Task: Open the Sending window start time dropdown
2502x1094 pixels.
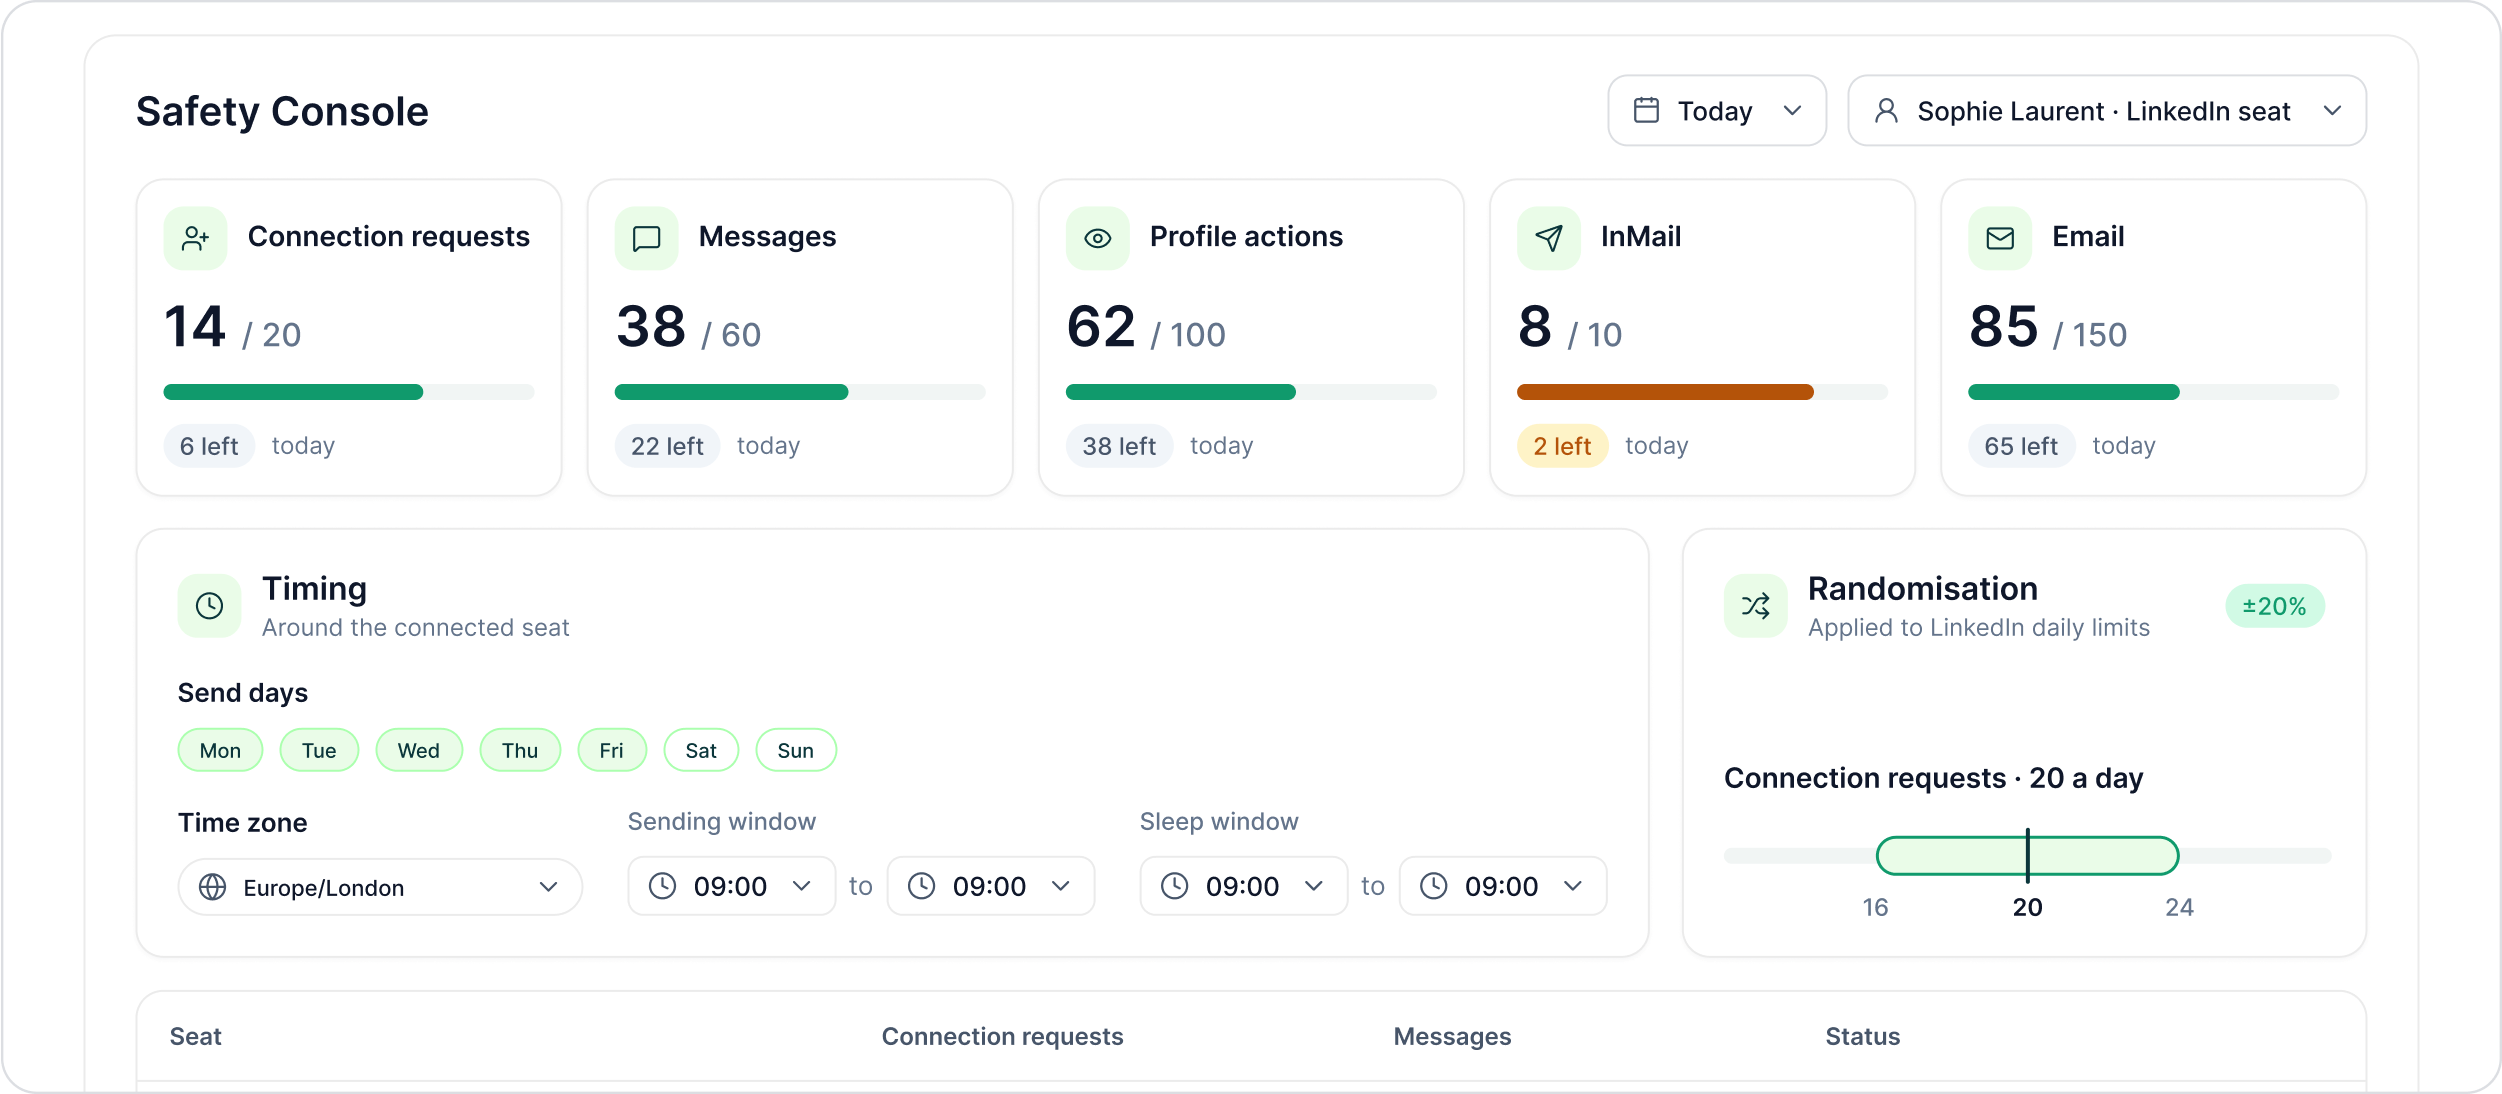Action: pos(731,886)
